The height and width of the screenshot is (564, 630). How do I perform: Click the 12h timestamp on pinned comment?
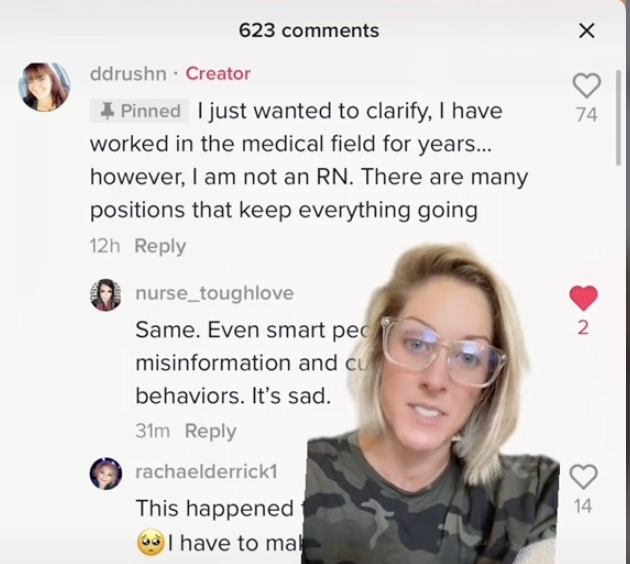(x=105, y=246)
